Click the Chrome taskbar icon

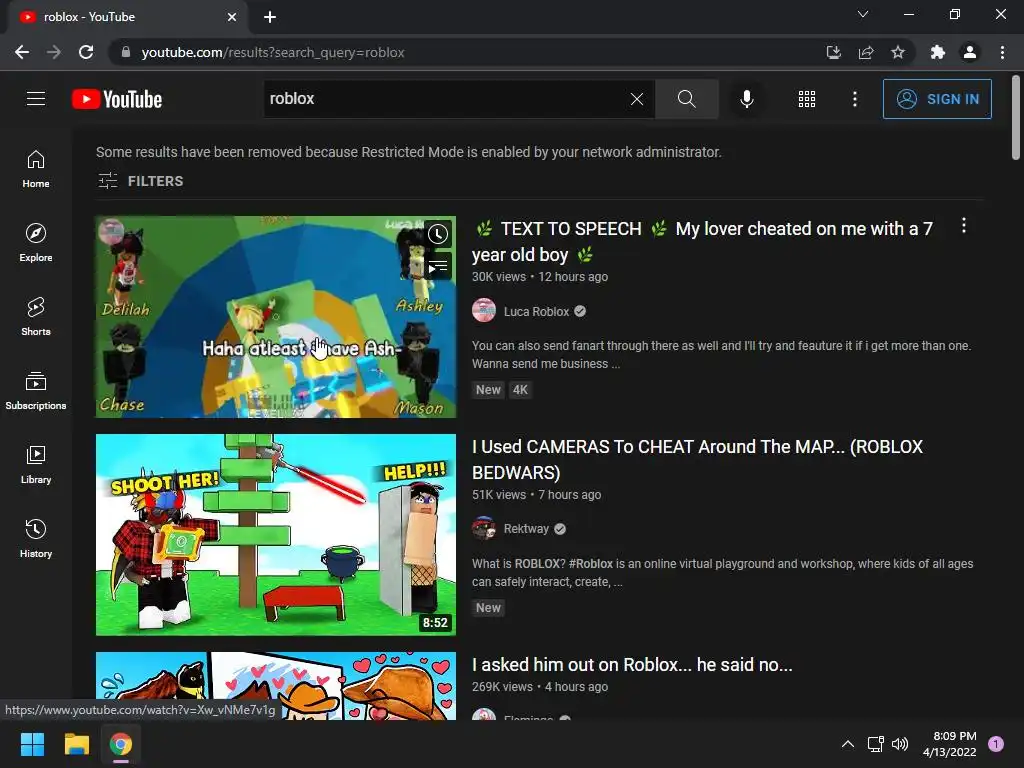(x=121, y=744)
